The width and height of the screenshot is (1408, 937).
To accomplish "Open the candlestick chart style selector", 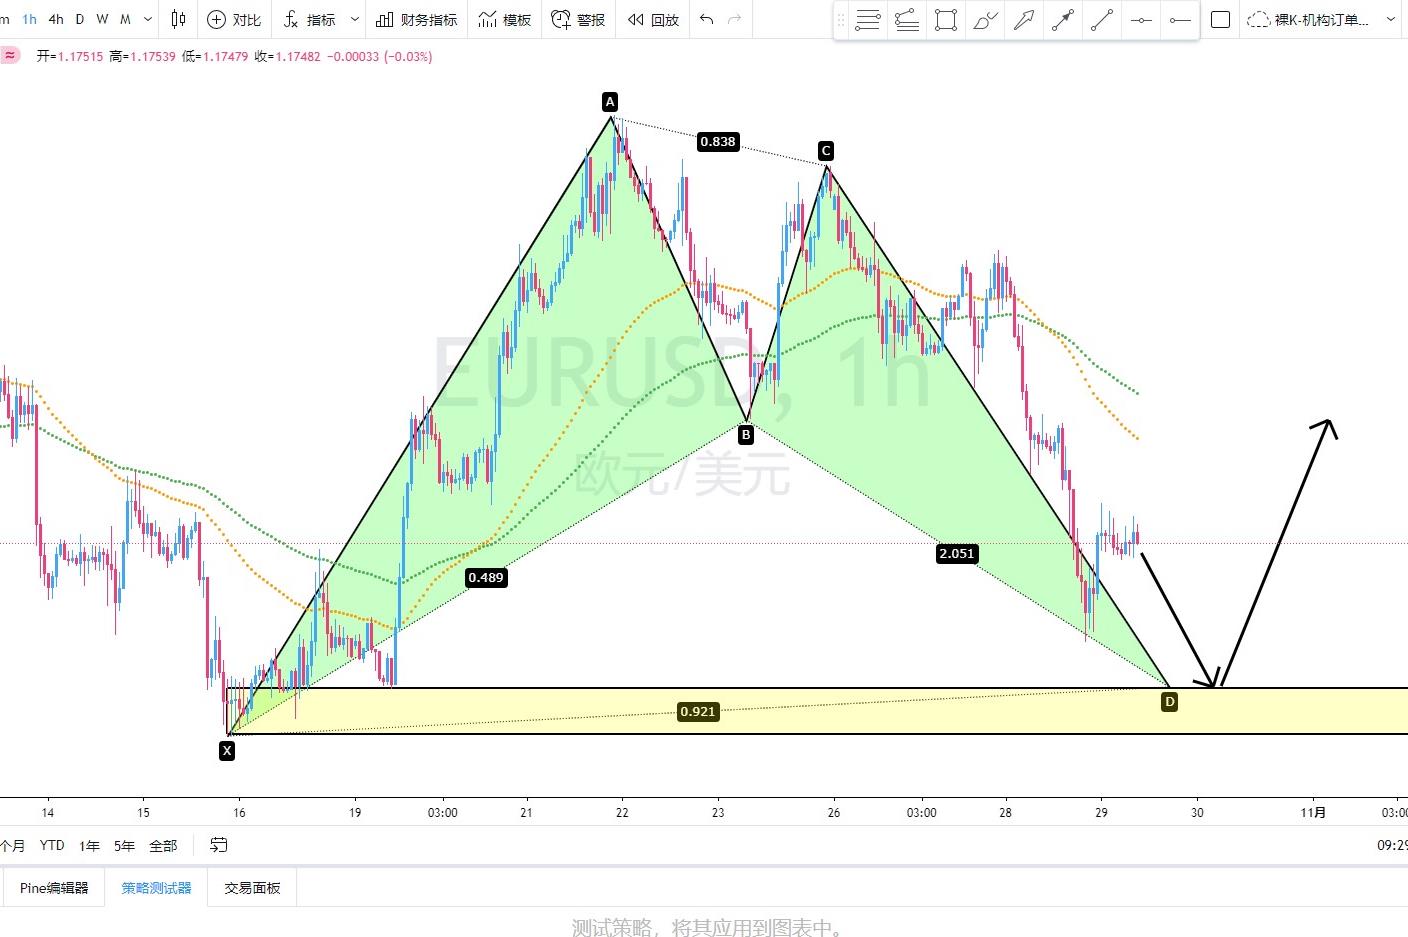I will click(x=178, y=19).
